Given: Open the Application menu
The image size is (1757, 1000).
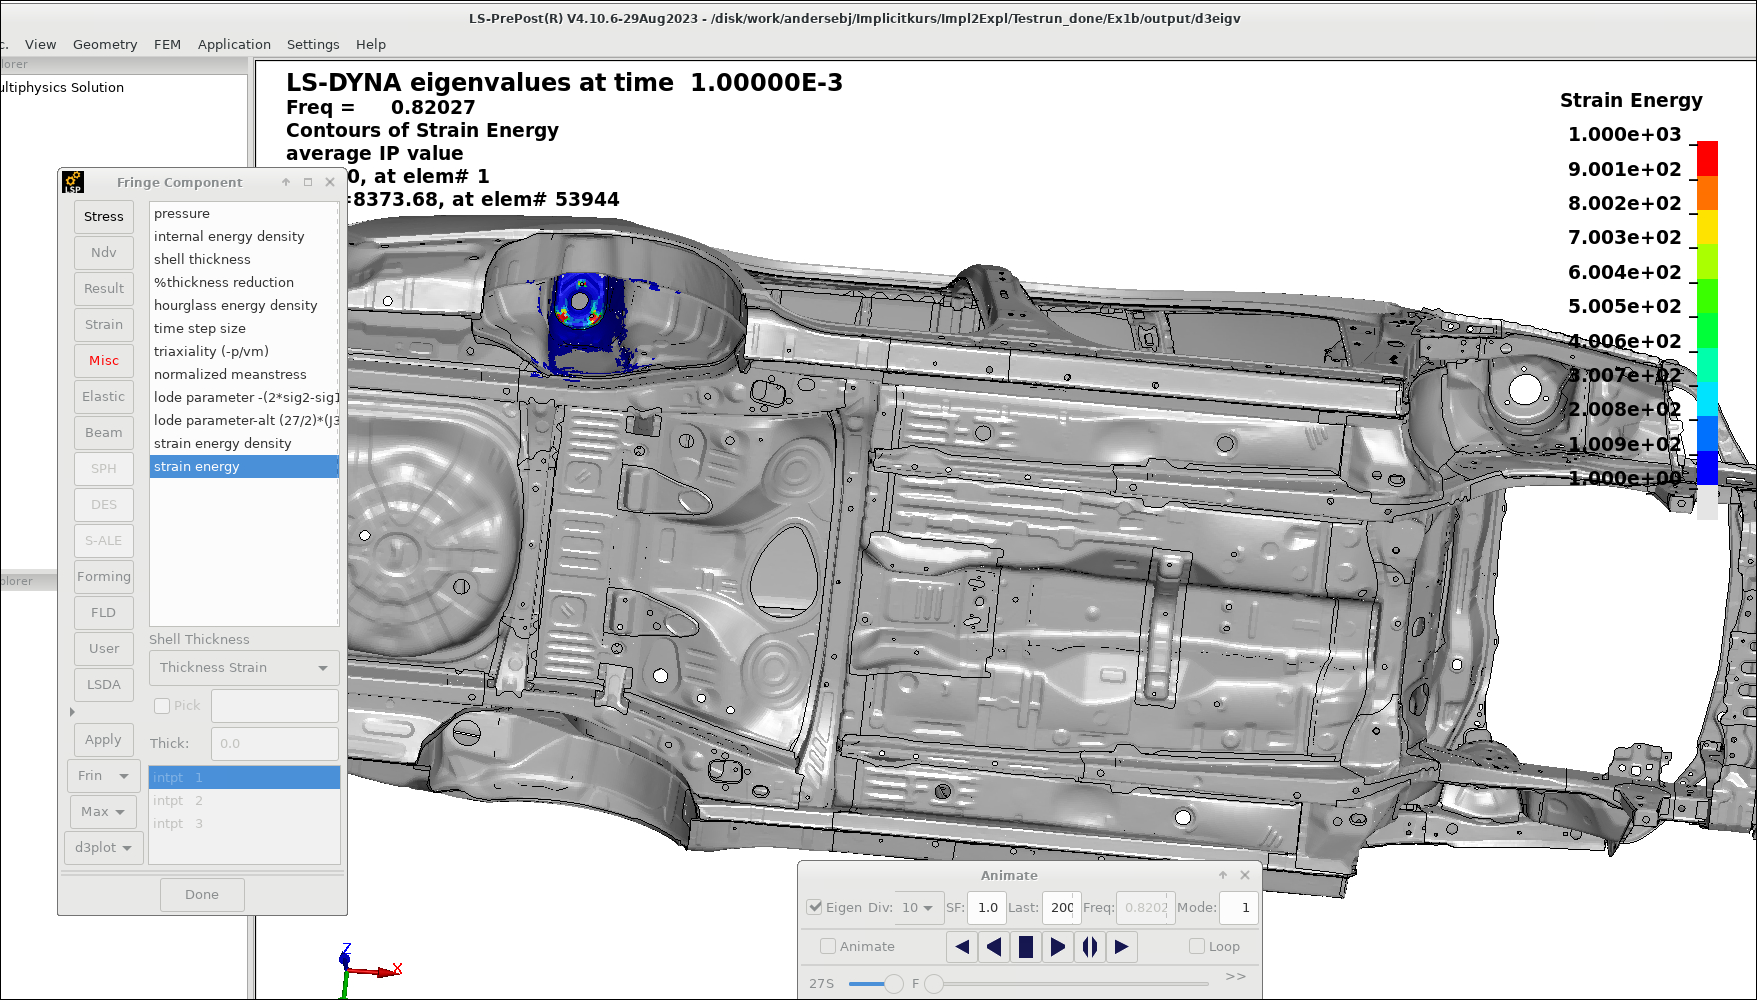Looking at the screenshot, I should tap(234, 44).
